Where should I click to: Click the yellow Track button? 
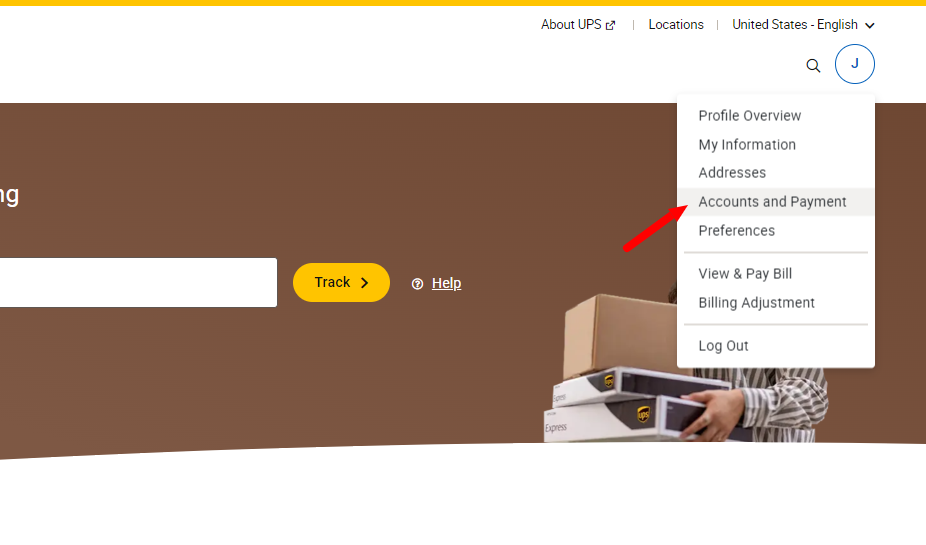[341, 283]
